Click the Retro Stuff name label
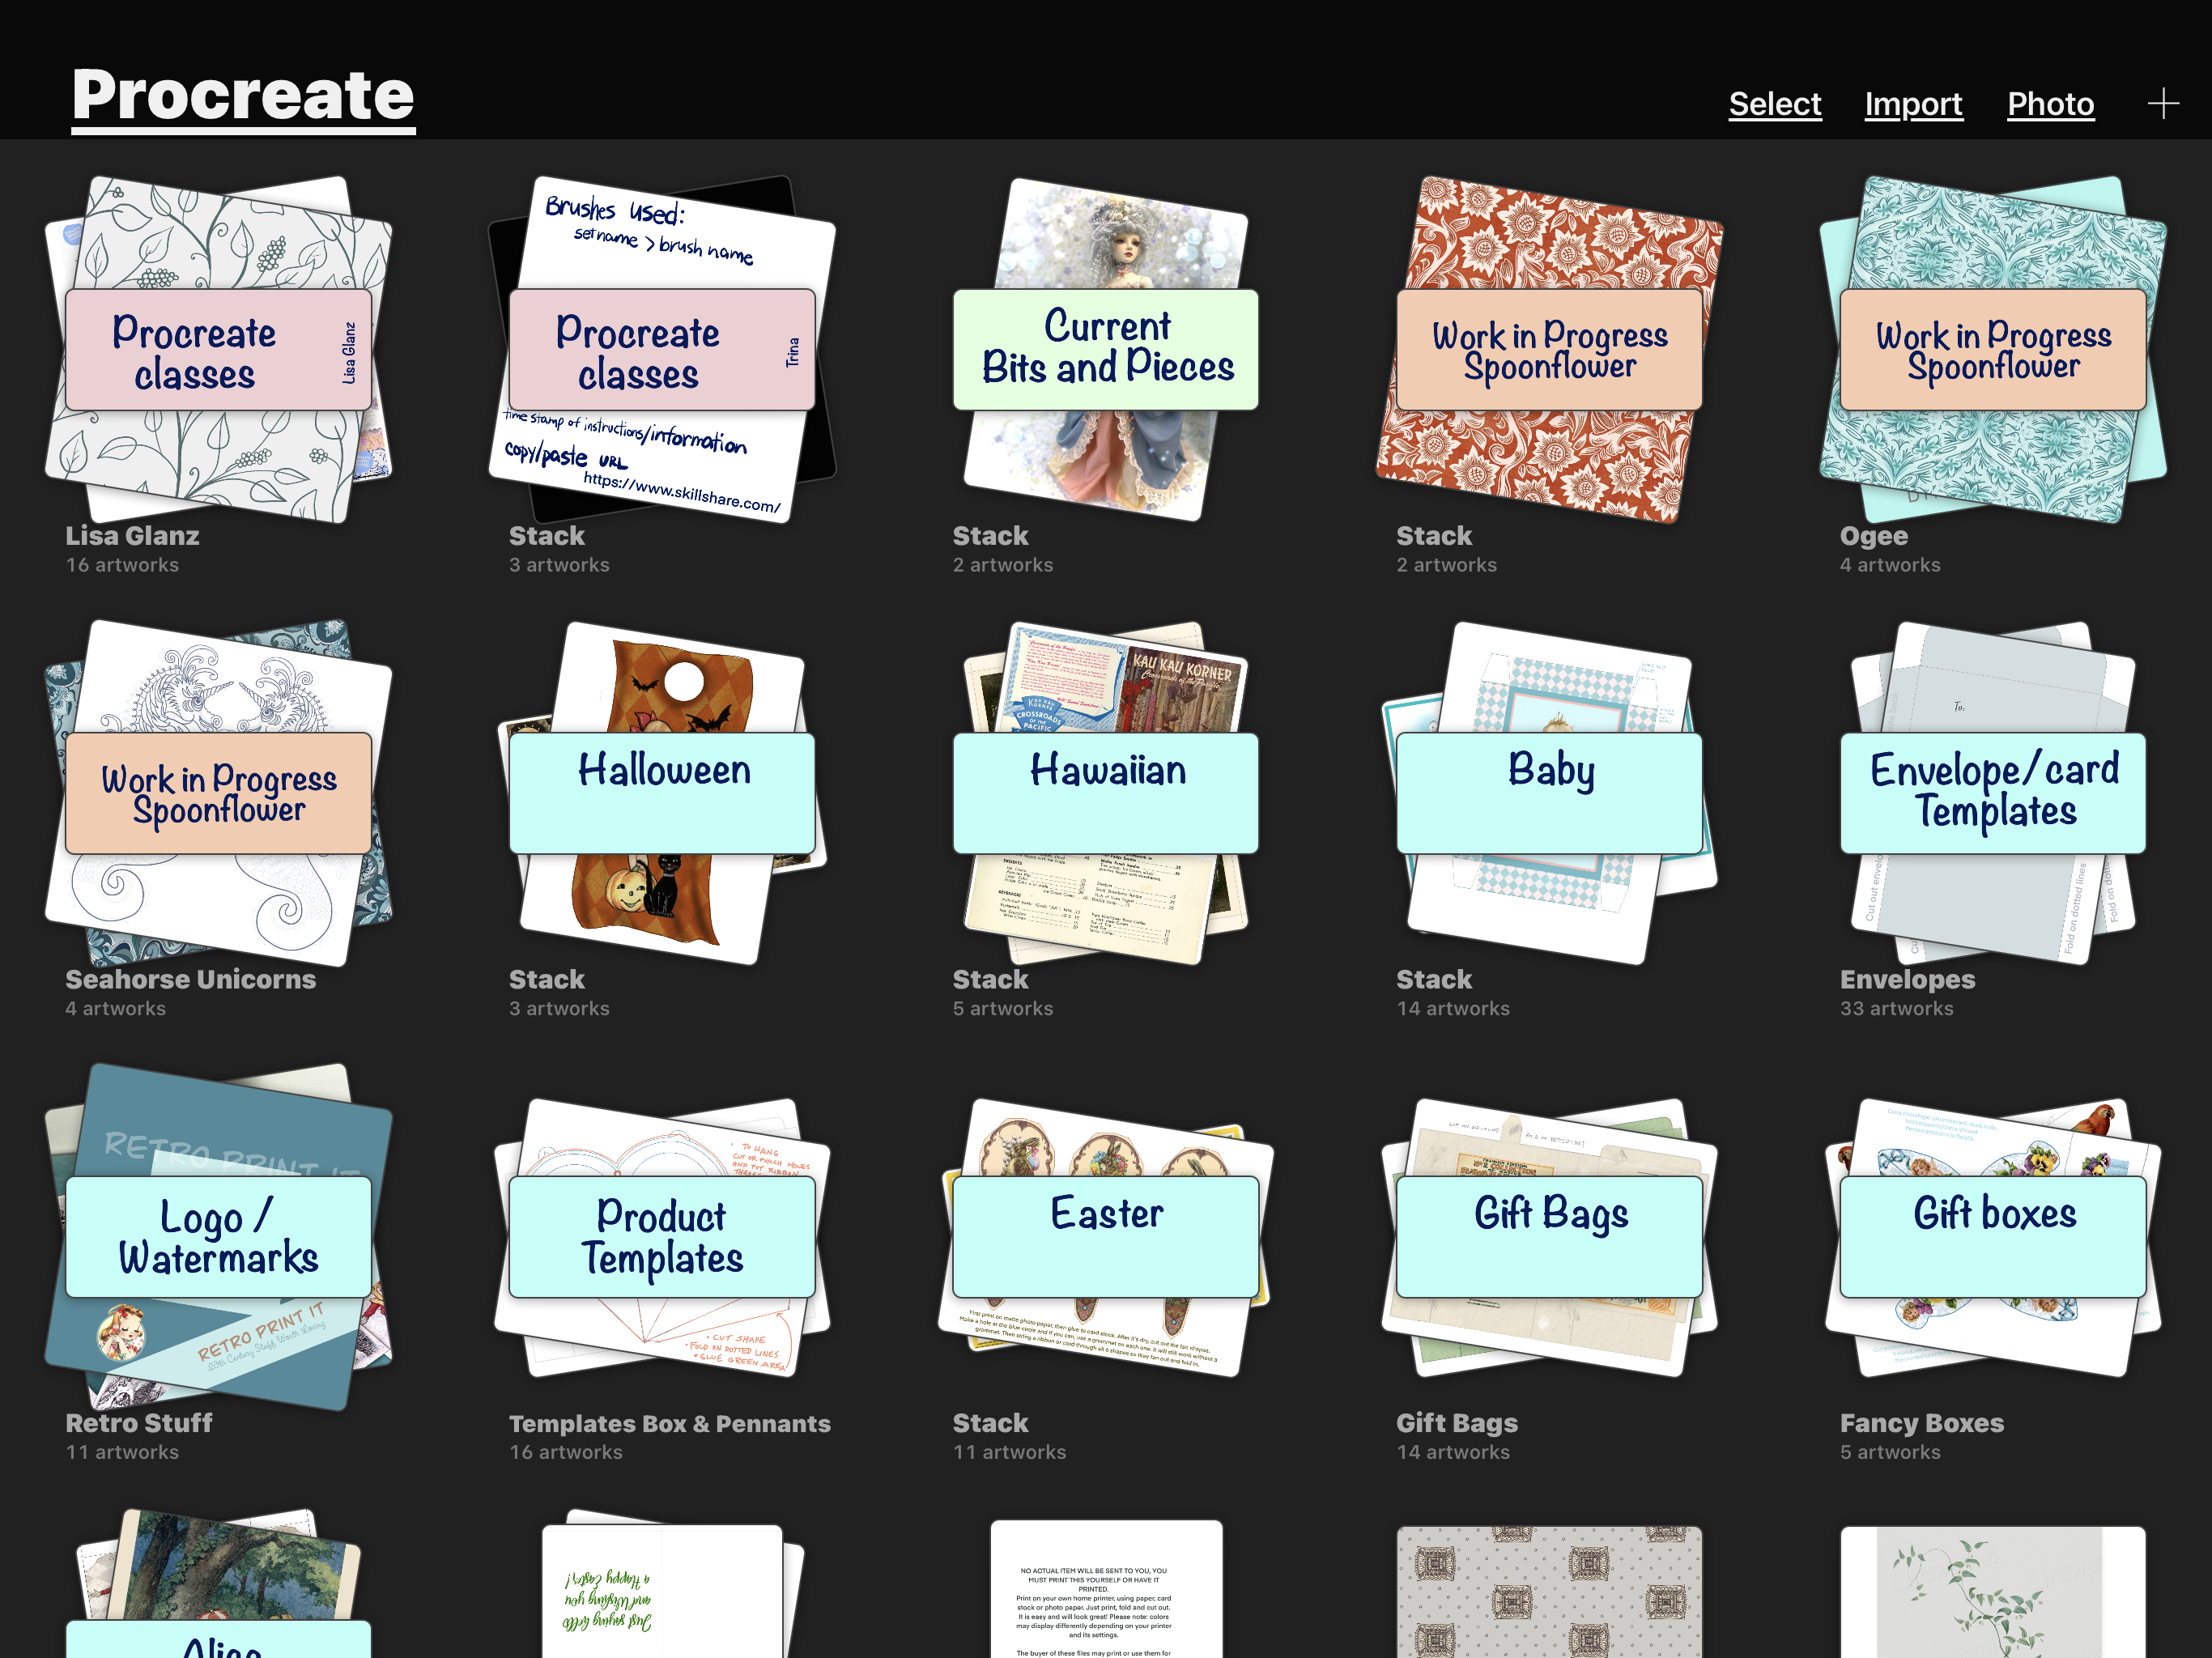This screenshot has width=2212, height=1658. pyautogui.click(x=139, y=1423)
